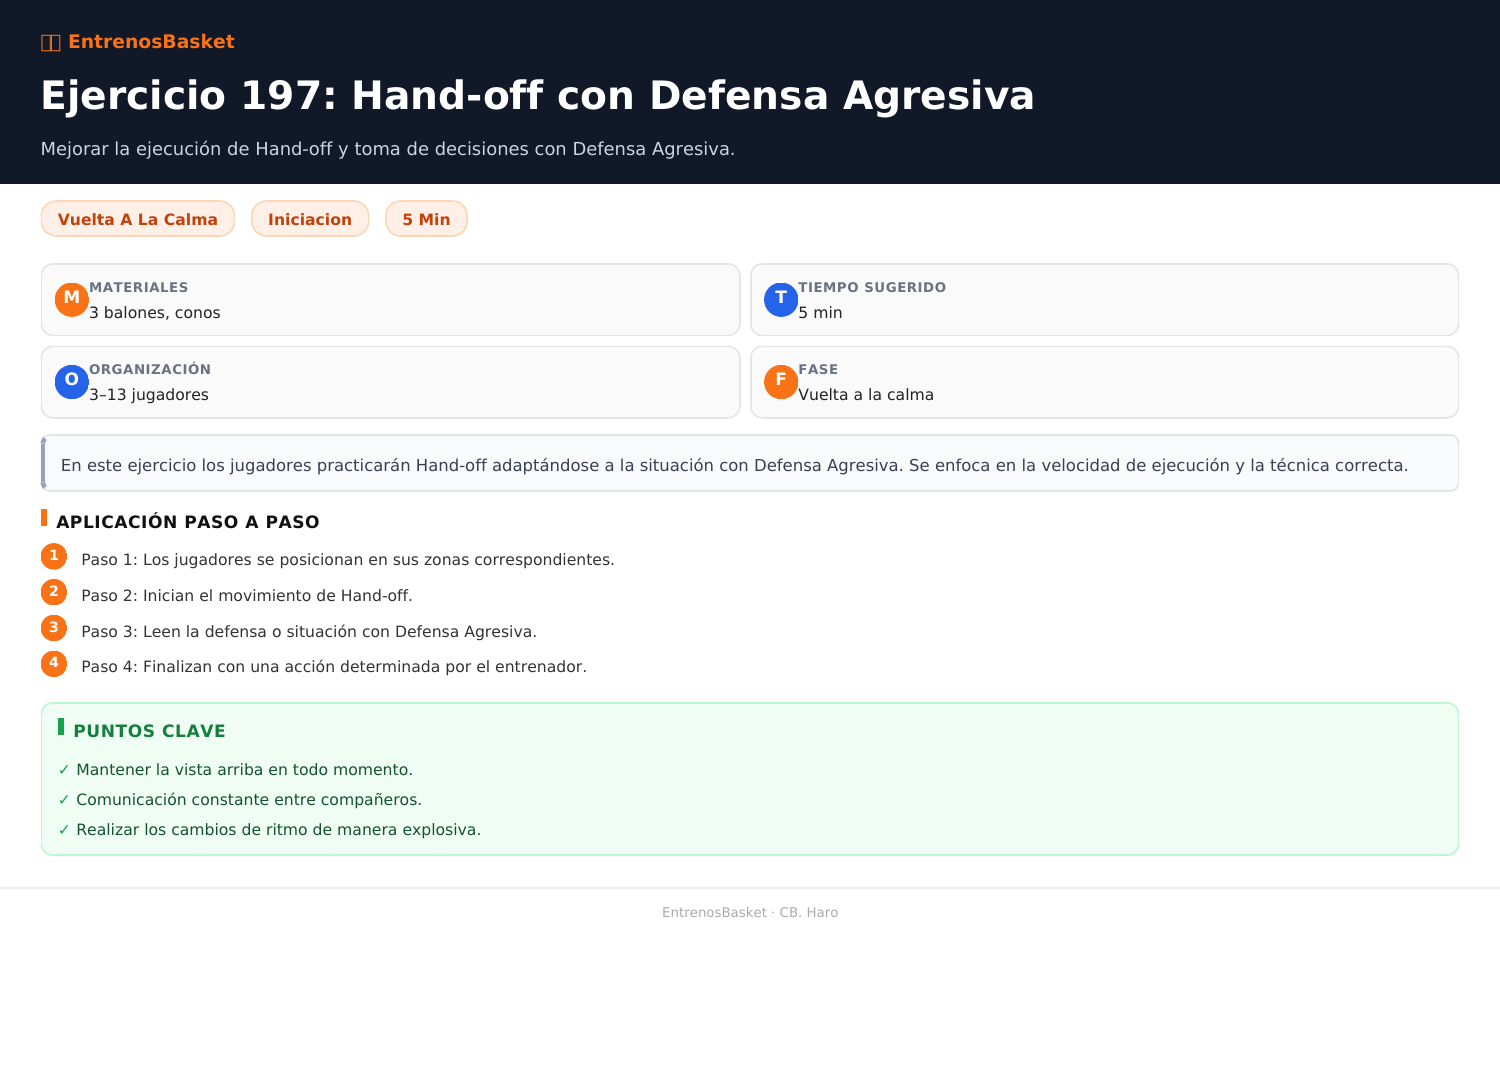1500x1088 pixels.
Task: Click the orange step badge numbered 4
Action: pyautogui.click(x=54, y=663)
